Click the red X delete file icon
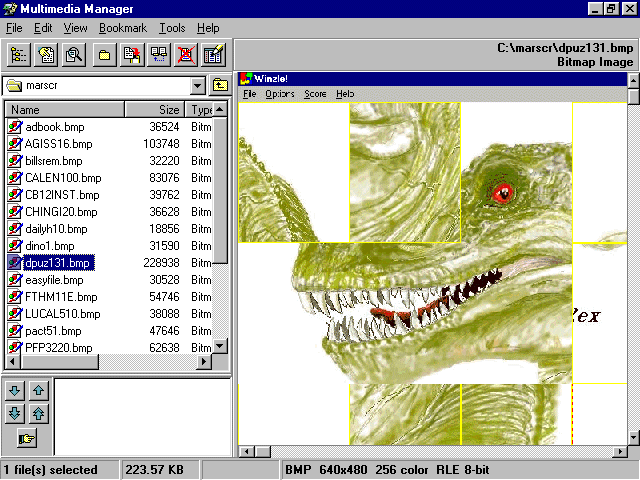The image size is (640, 480). (186, 55)
